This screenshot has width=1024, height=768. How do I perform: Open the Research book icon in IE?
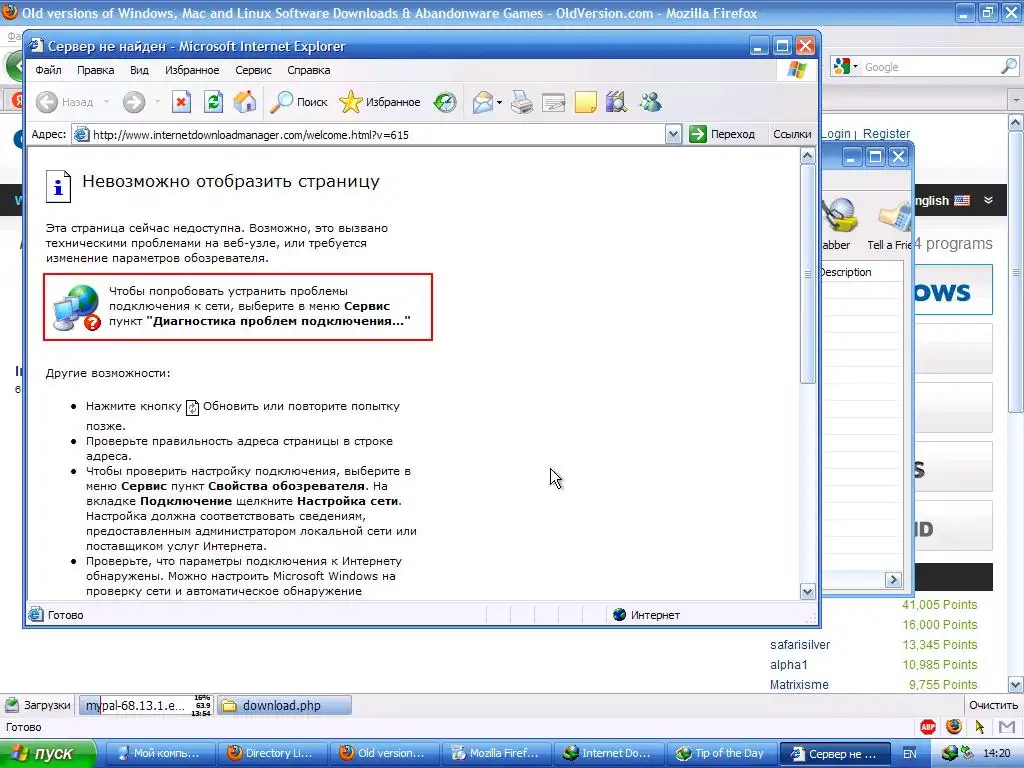pos(616,102)
